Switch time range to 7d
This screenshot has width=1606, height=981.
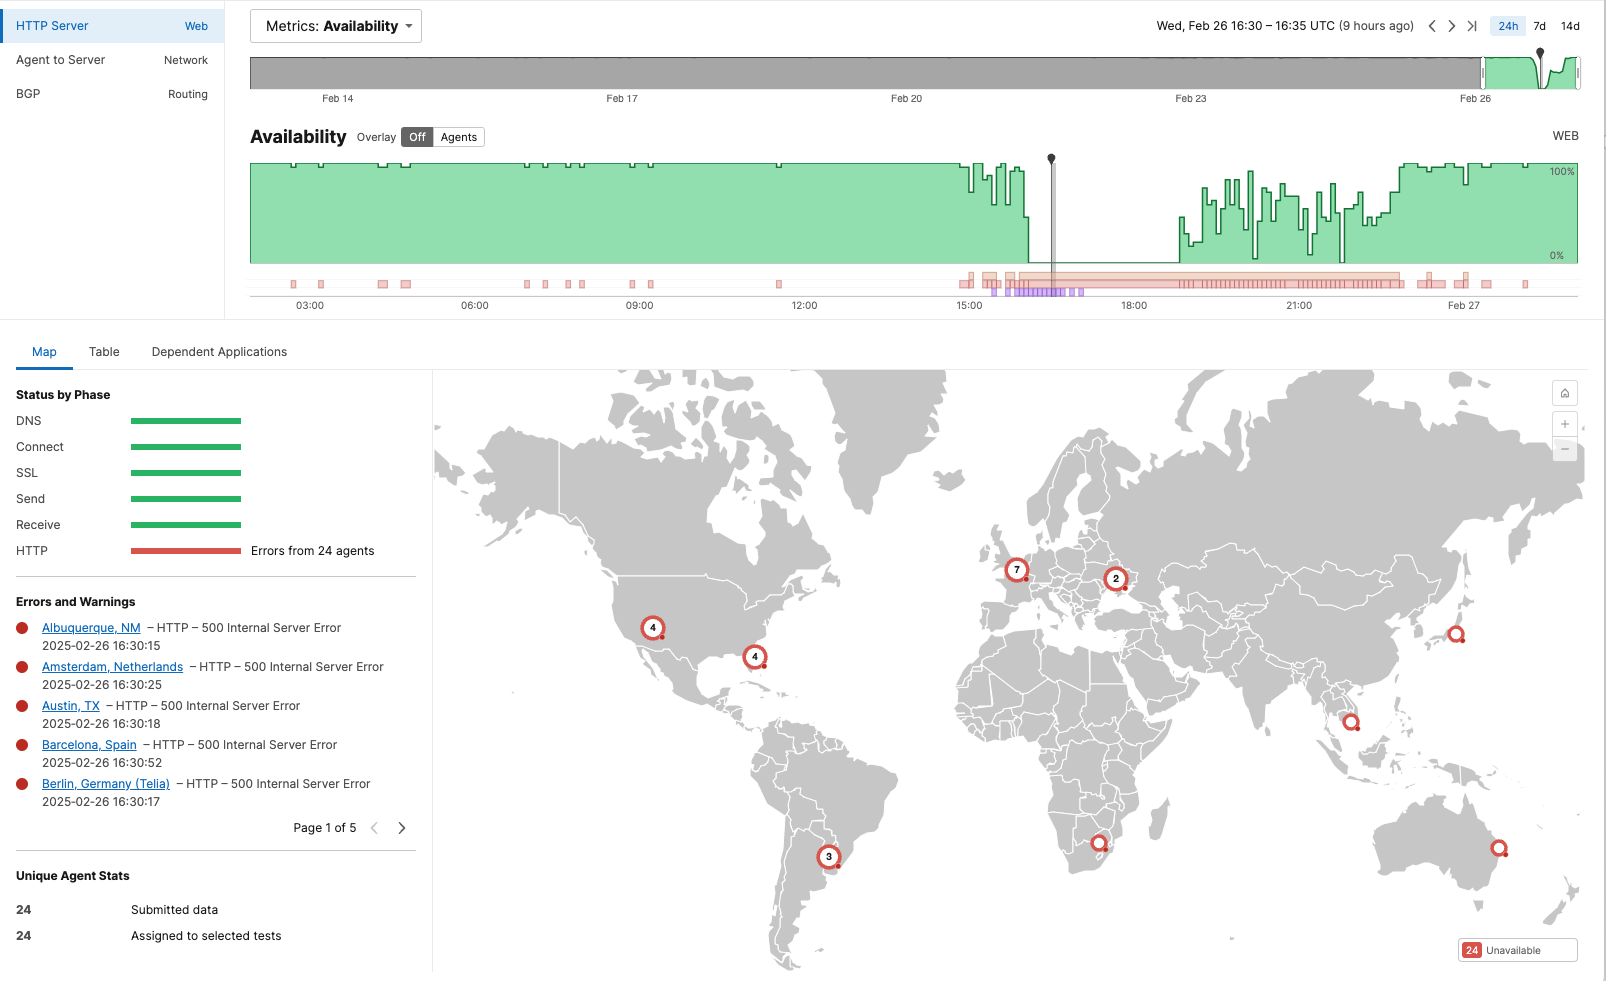click(1539, 26)
